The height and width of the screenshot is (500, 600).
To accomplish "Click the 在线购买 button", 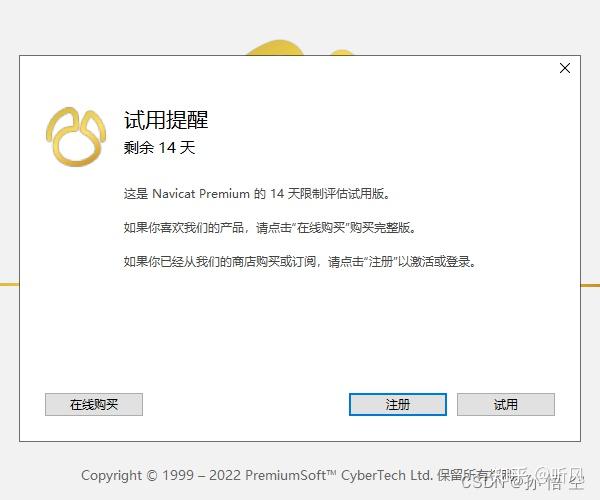I will tap(94, 404).
